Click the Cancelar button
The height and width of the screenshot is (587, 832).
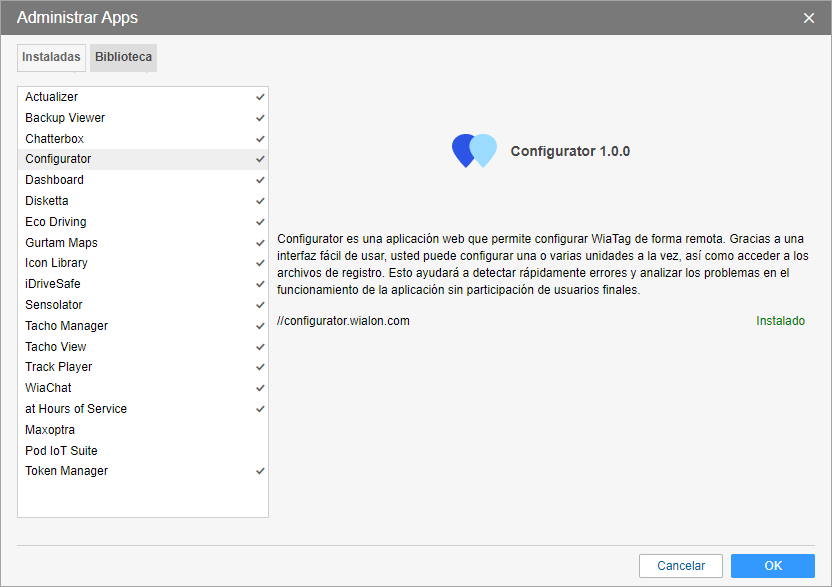(x=681, y=566)
